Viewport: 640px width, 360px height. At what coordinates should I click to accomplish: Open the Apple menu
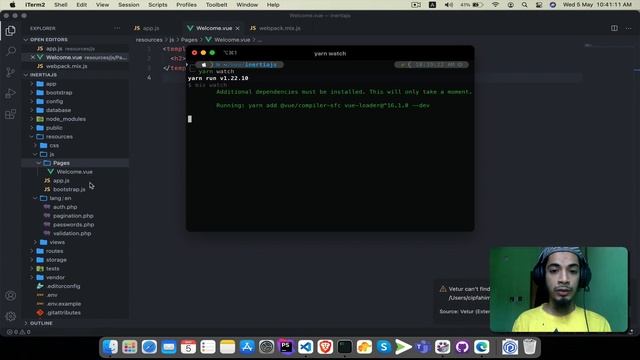[13, 5]
